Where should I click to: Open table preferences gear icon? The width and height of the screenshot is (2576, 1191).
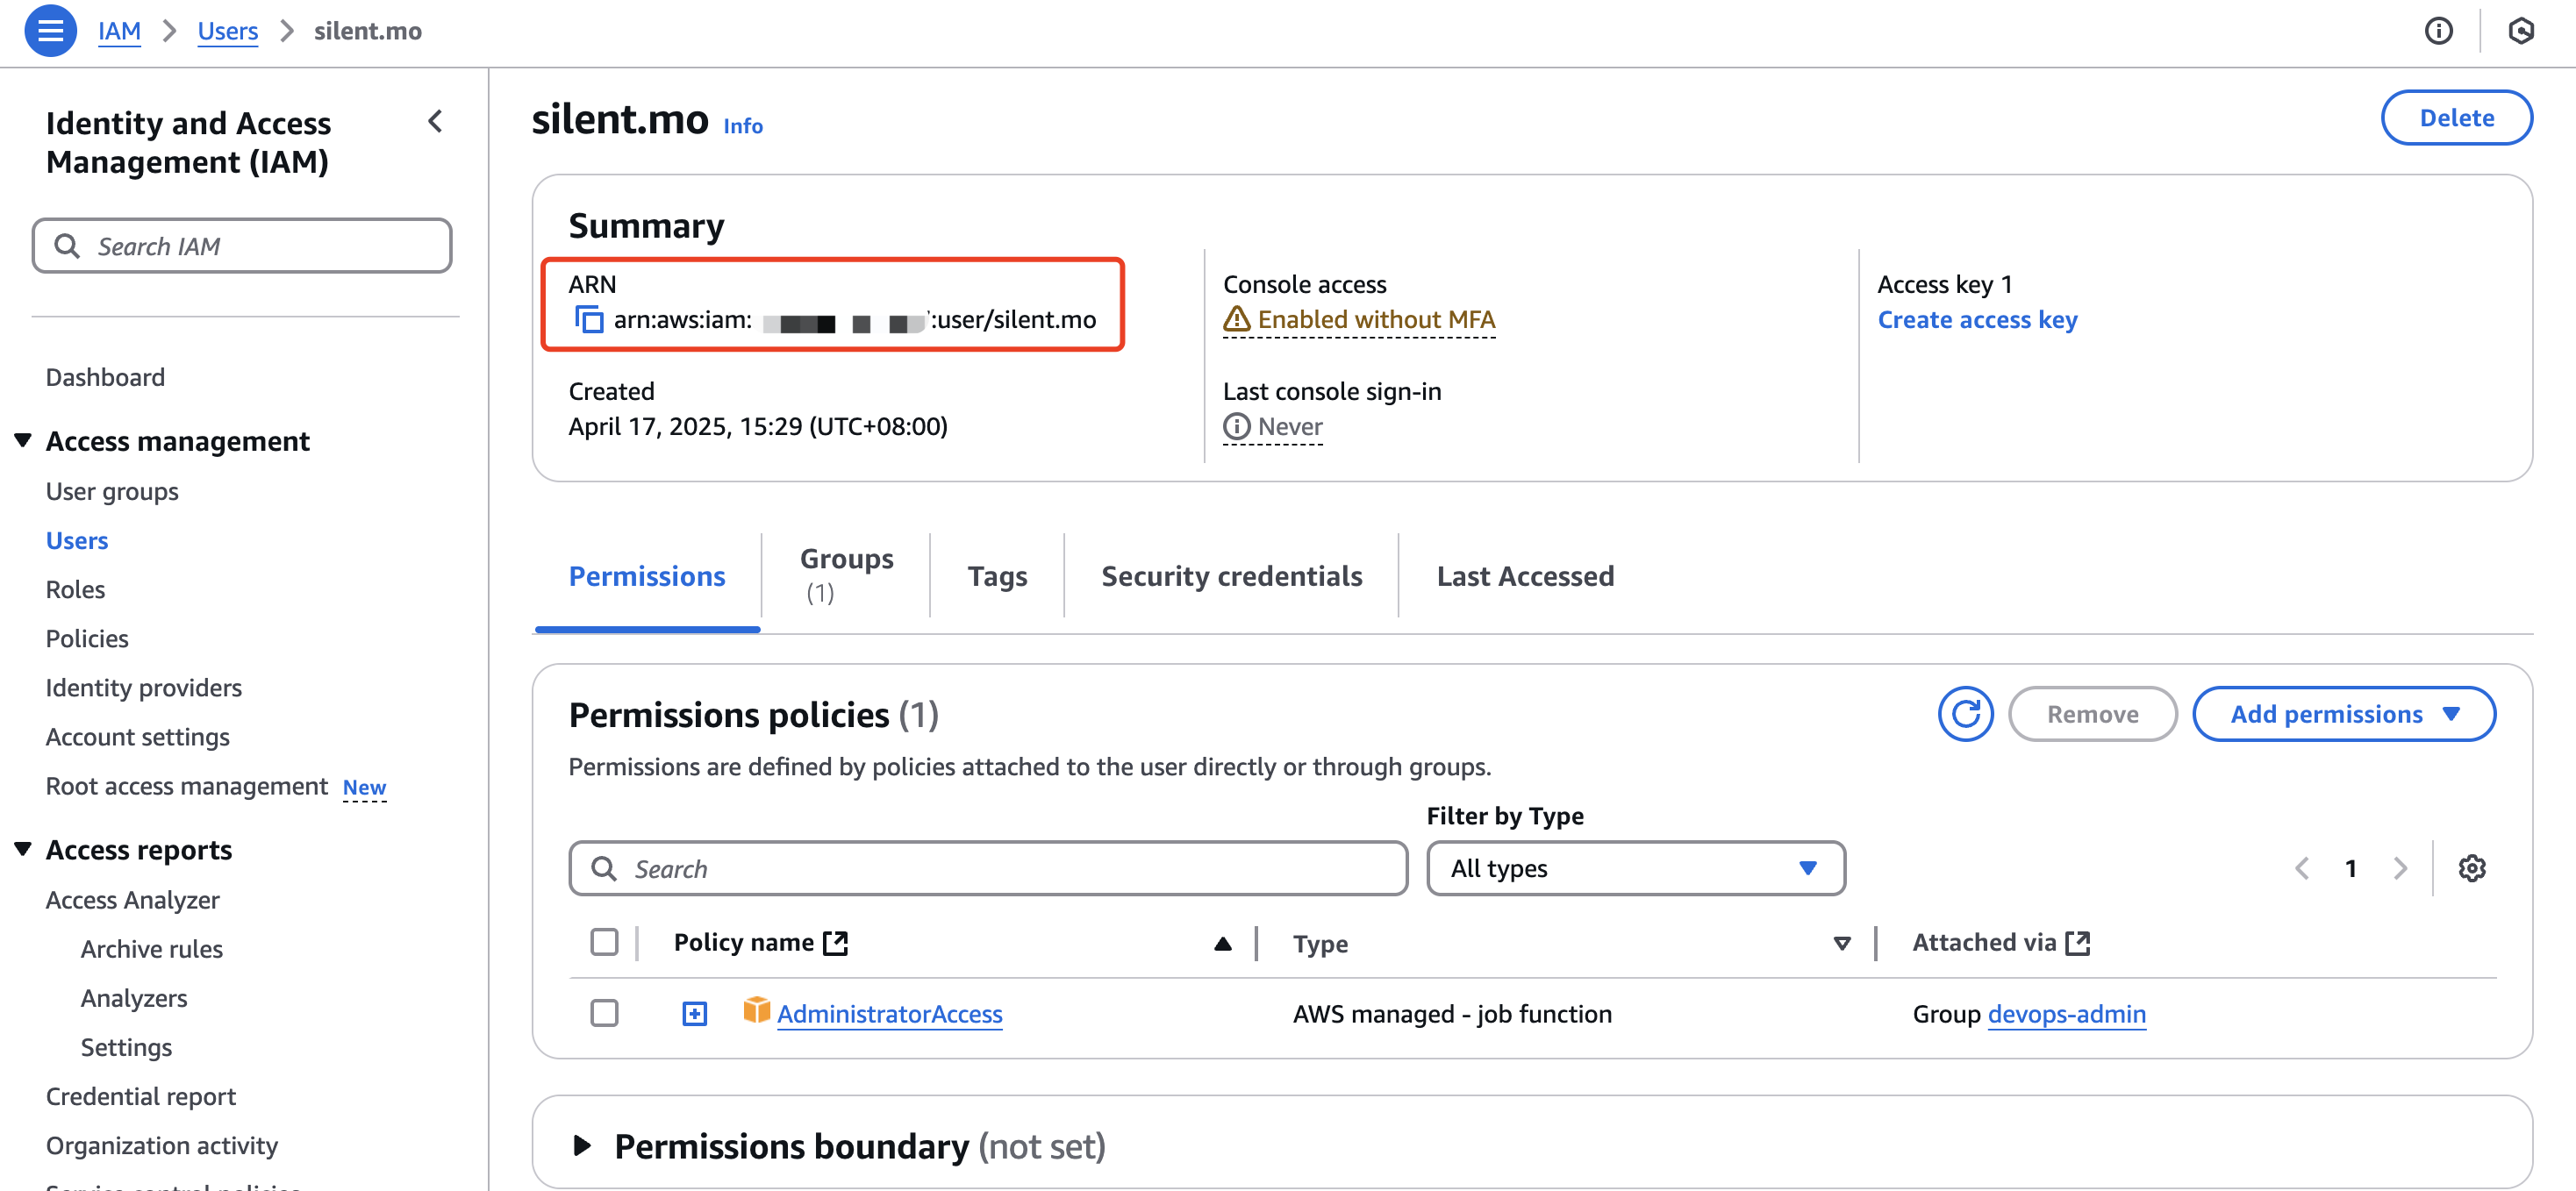tap(2471, 868)
